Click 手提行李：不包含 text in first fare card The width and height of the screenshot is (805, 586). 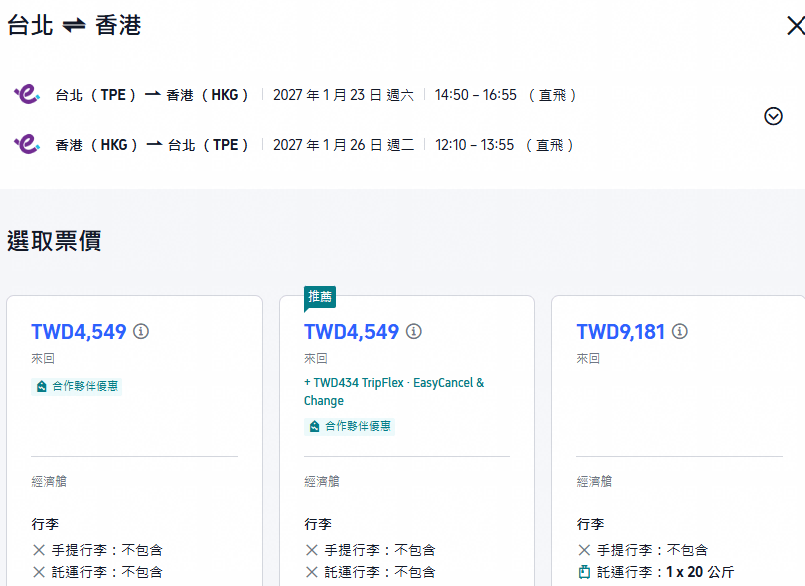pos(107,551)
